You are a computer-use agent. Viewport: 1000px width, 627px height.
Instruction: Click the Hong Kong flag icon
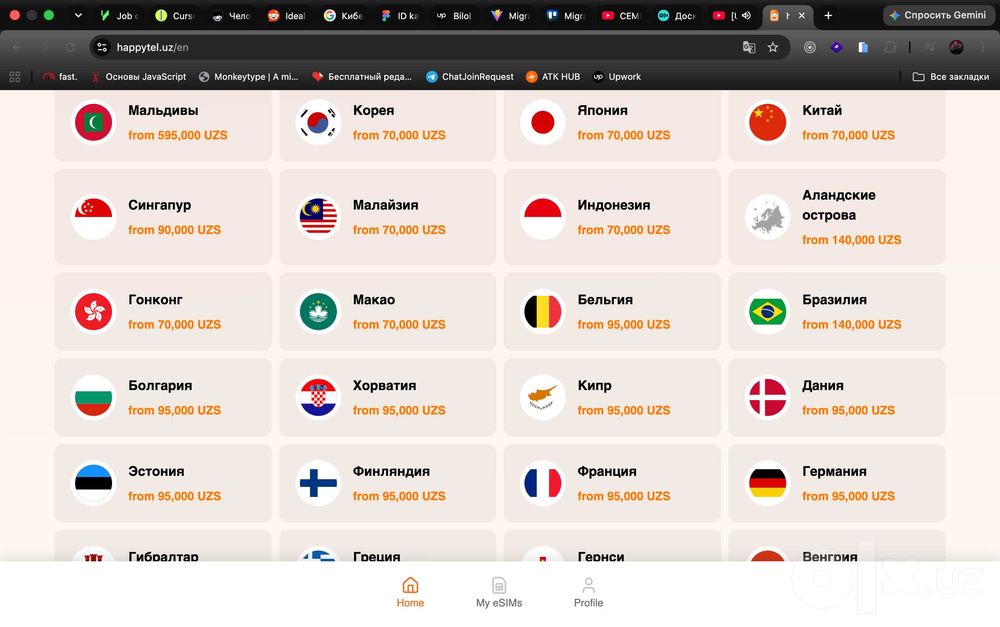click(94, 311)
